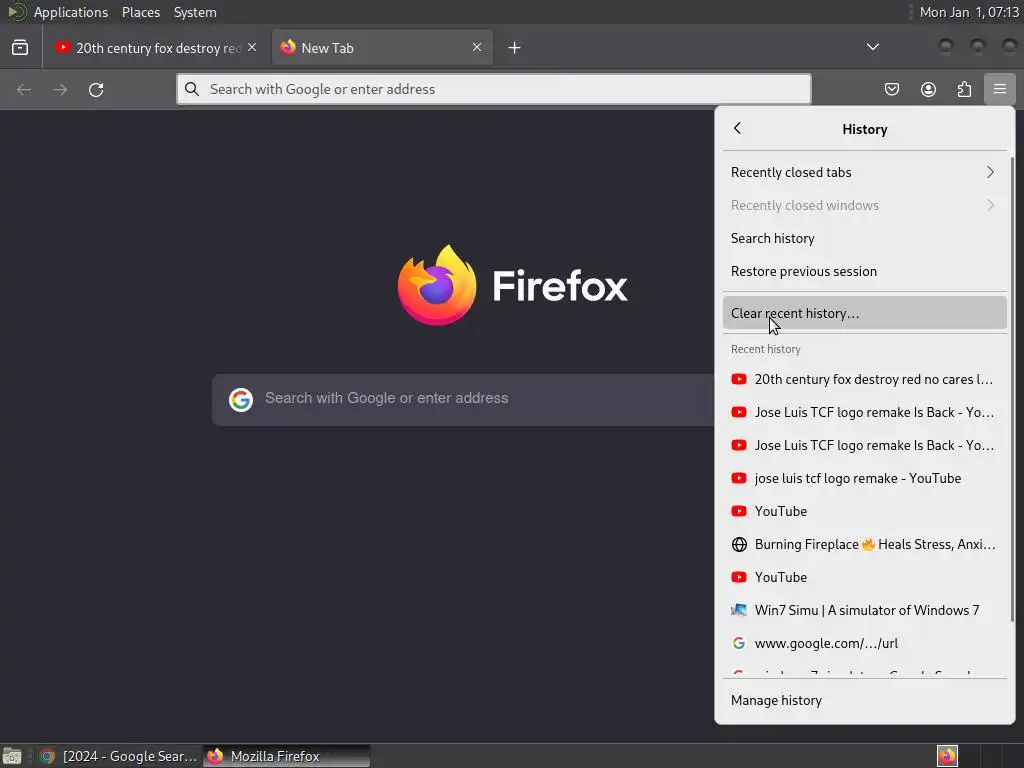Open the Firefox account icon
The height and width of the screenshot is (768, 1024).
928,89
